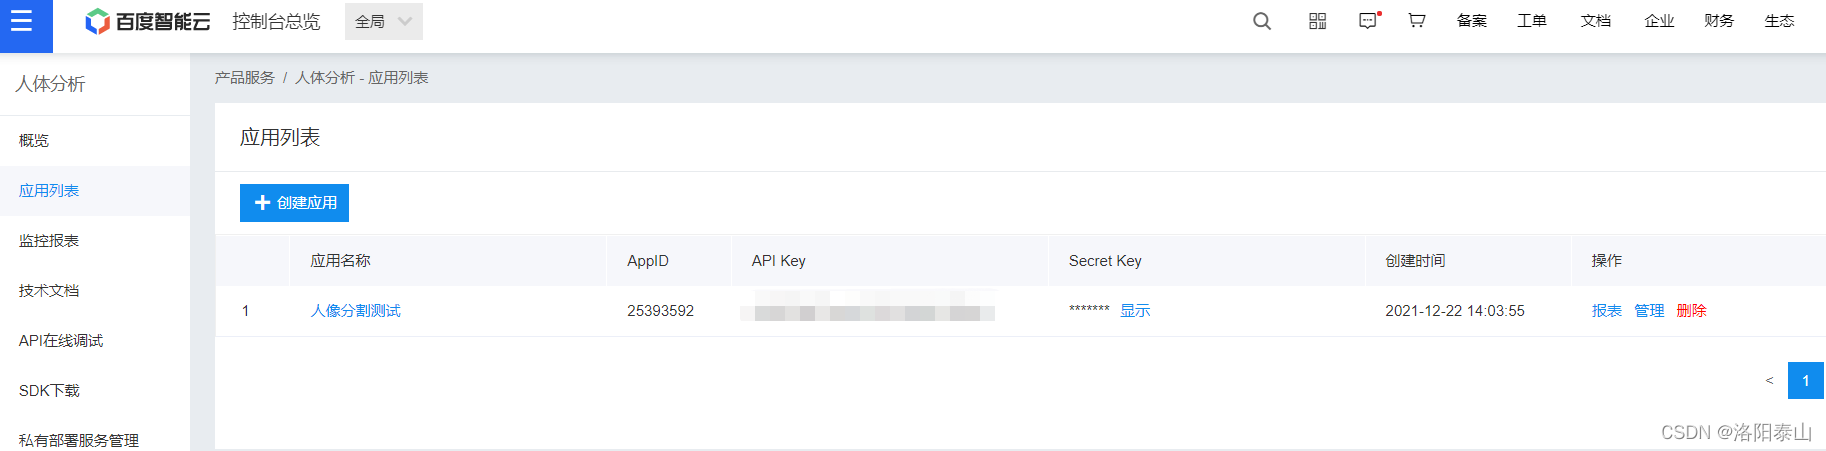Open 控制台总览 in top bar
This screenshot has width=1826, height=451.
point(276,21)
